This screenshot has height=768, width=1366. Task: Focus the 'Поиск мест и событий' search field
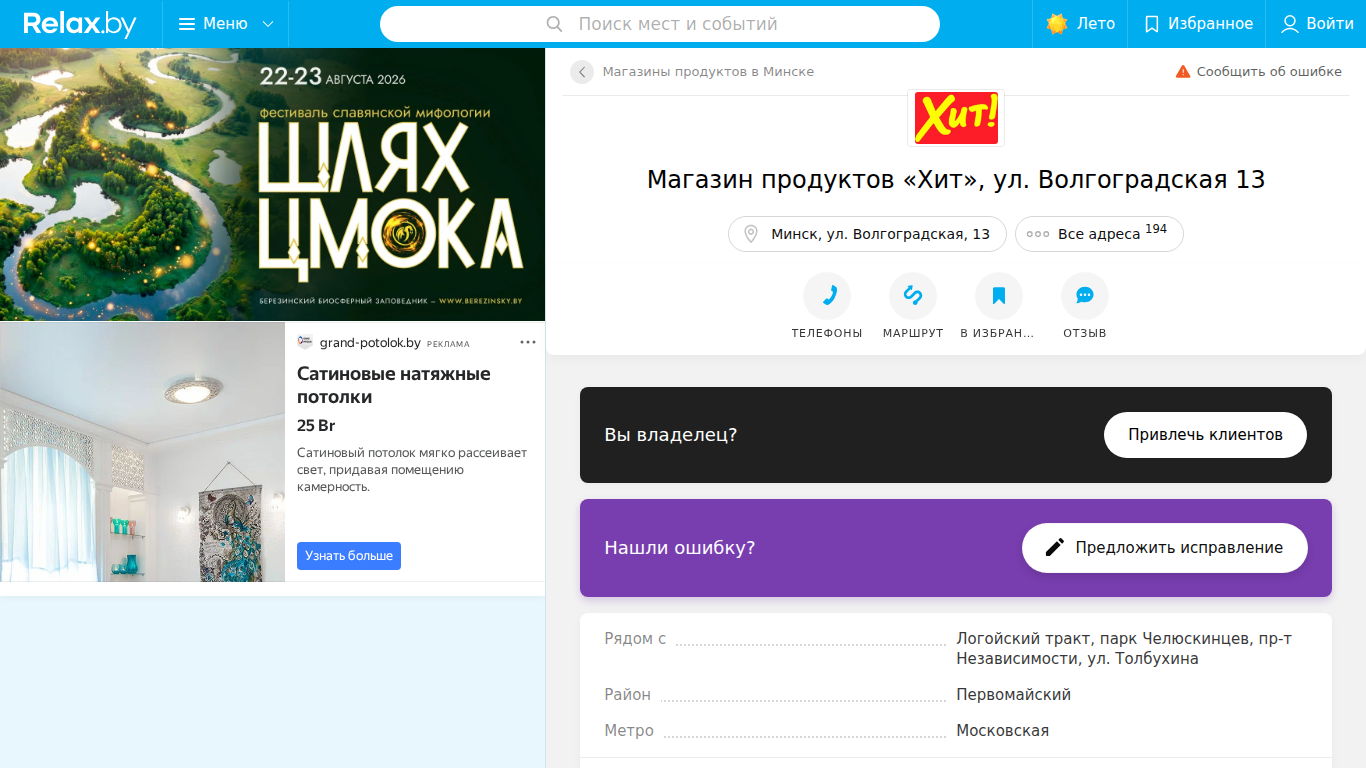coord(660,24)
